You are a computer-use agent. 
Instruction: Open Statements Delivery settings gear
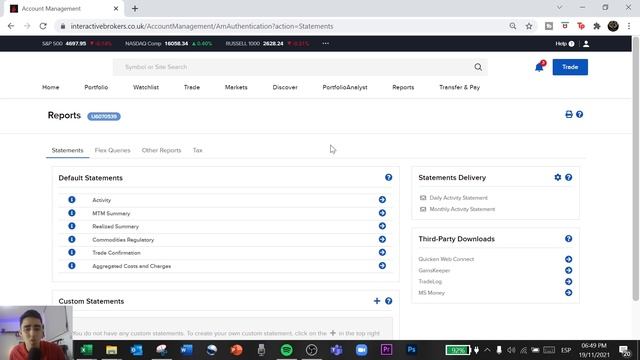point(558,177)
